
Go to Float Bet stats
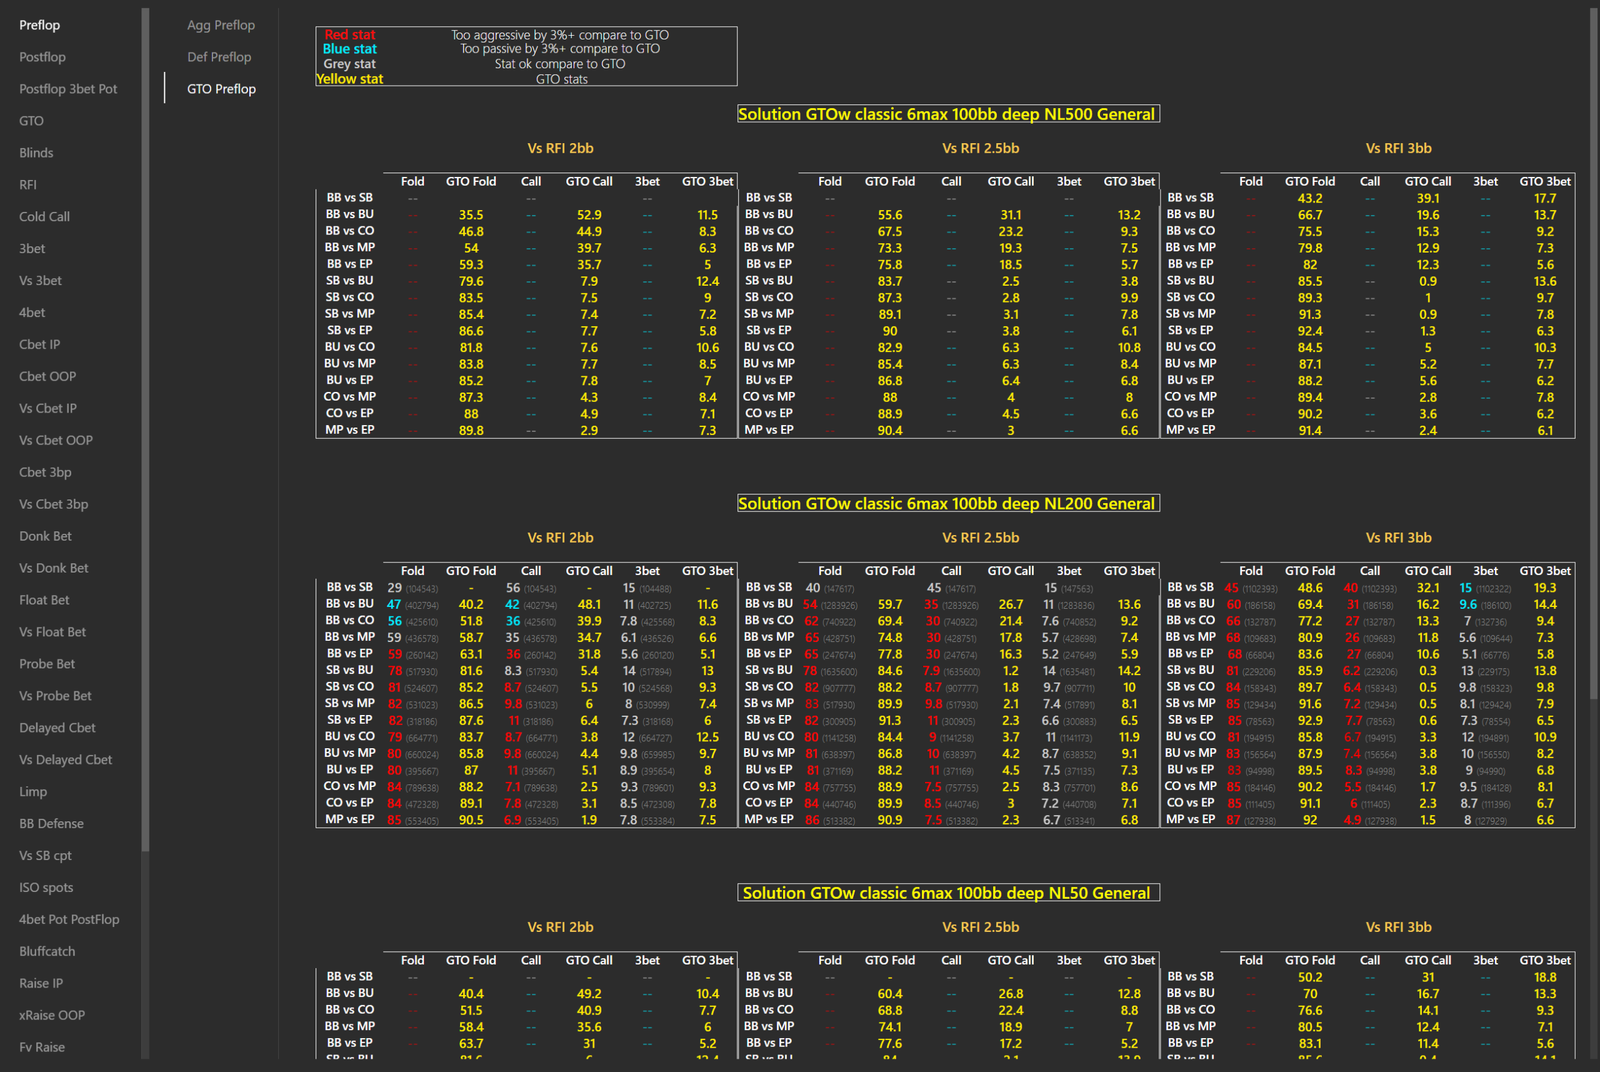(44, 601)
